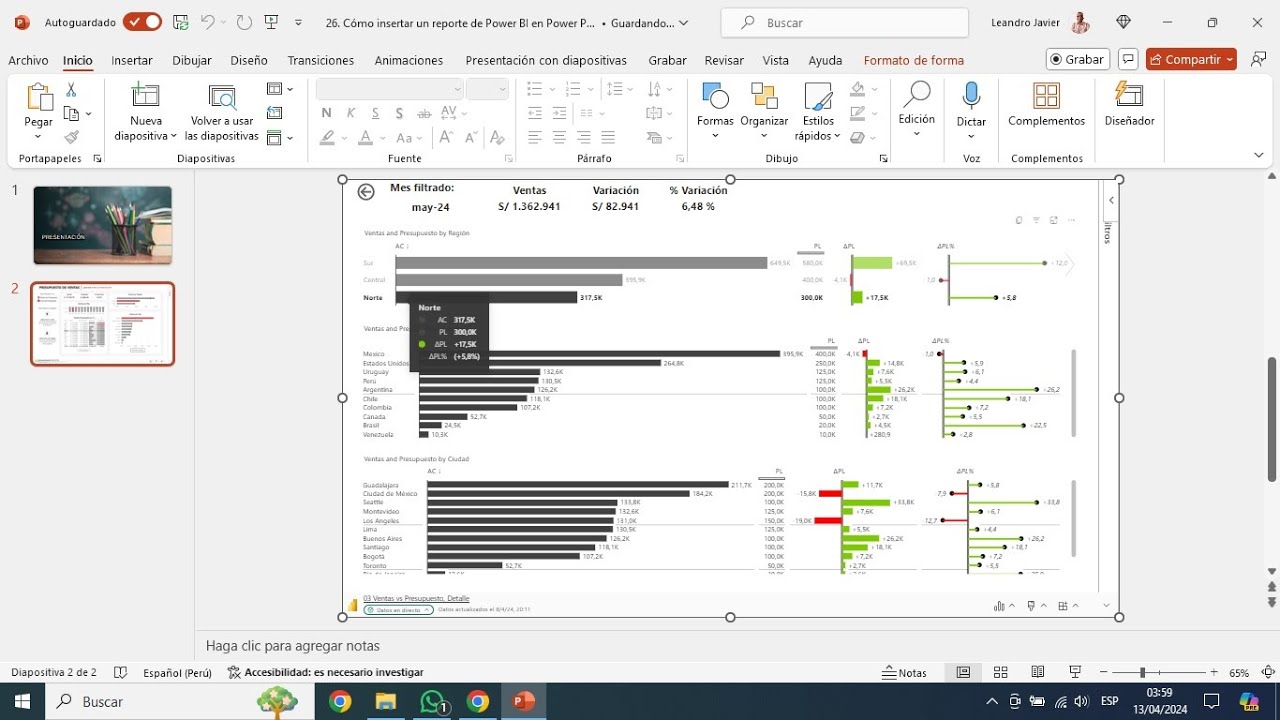1280x720 pixels.
Task: Click the zoom slider handle
Action: point(1142,673)
